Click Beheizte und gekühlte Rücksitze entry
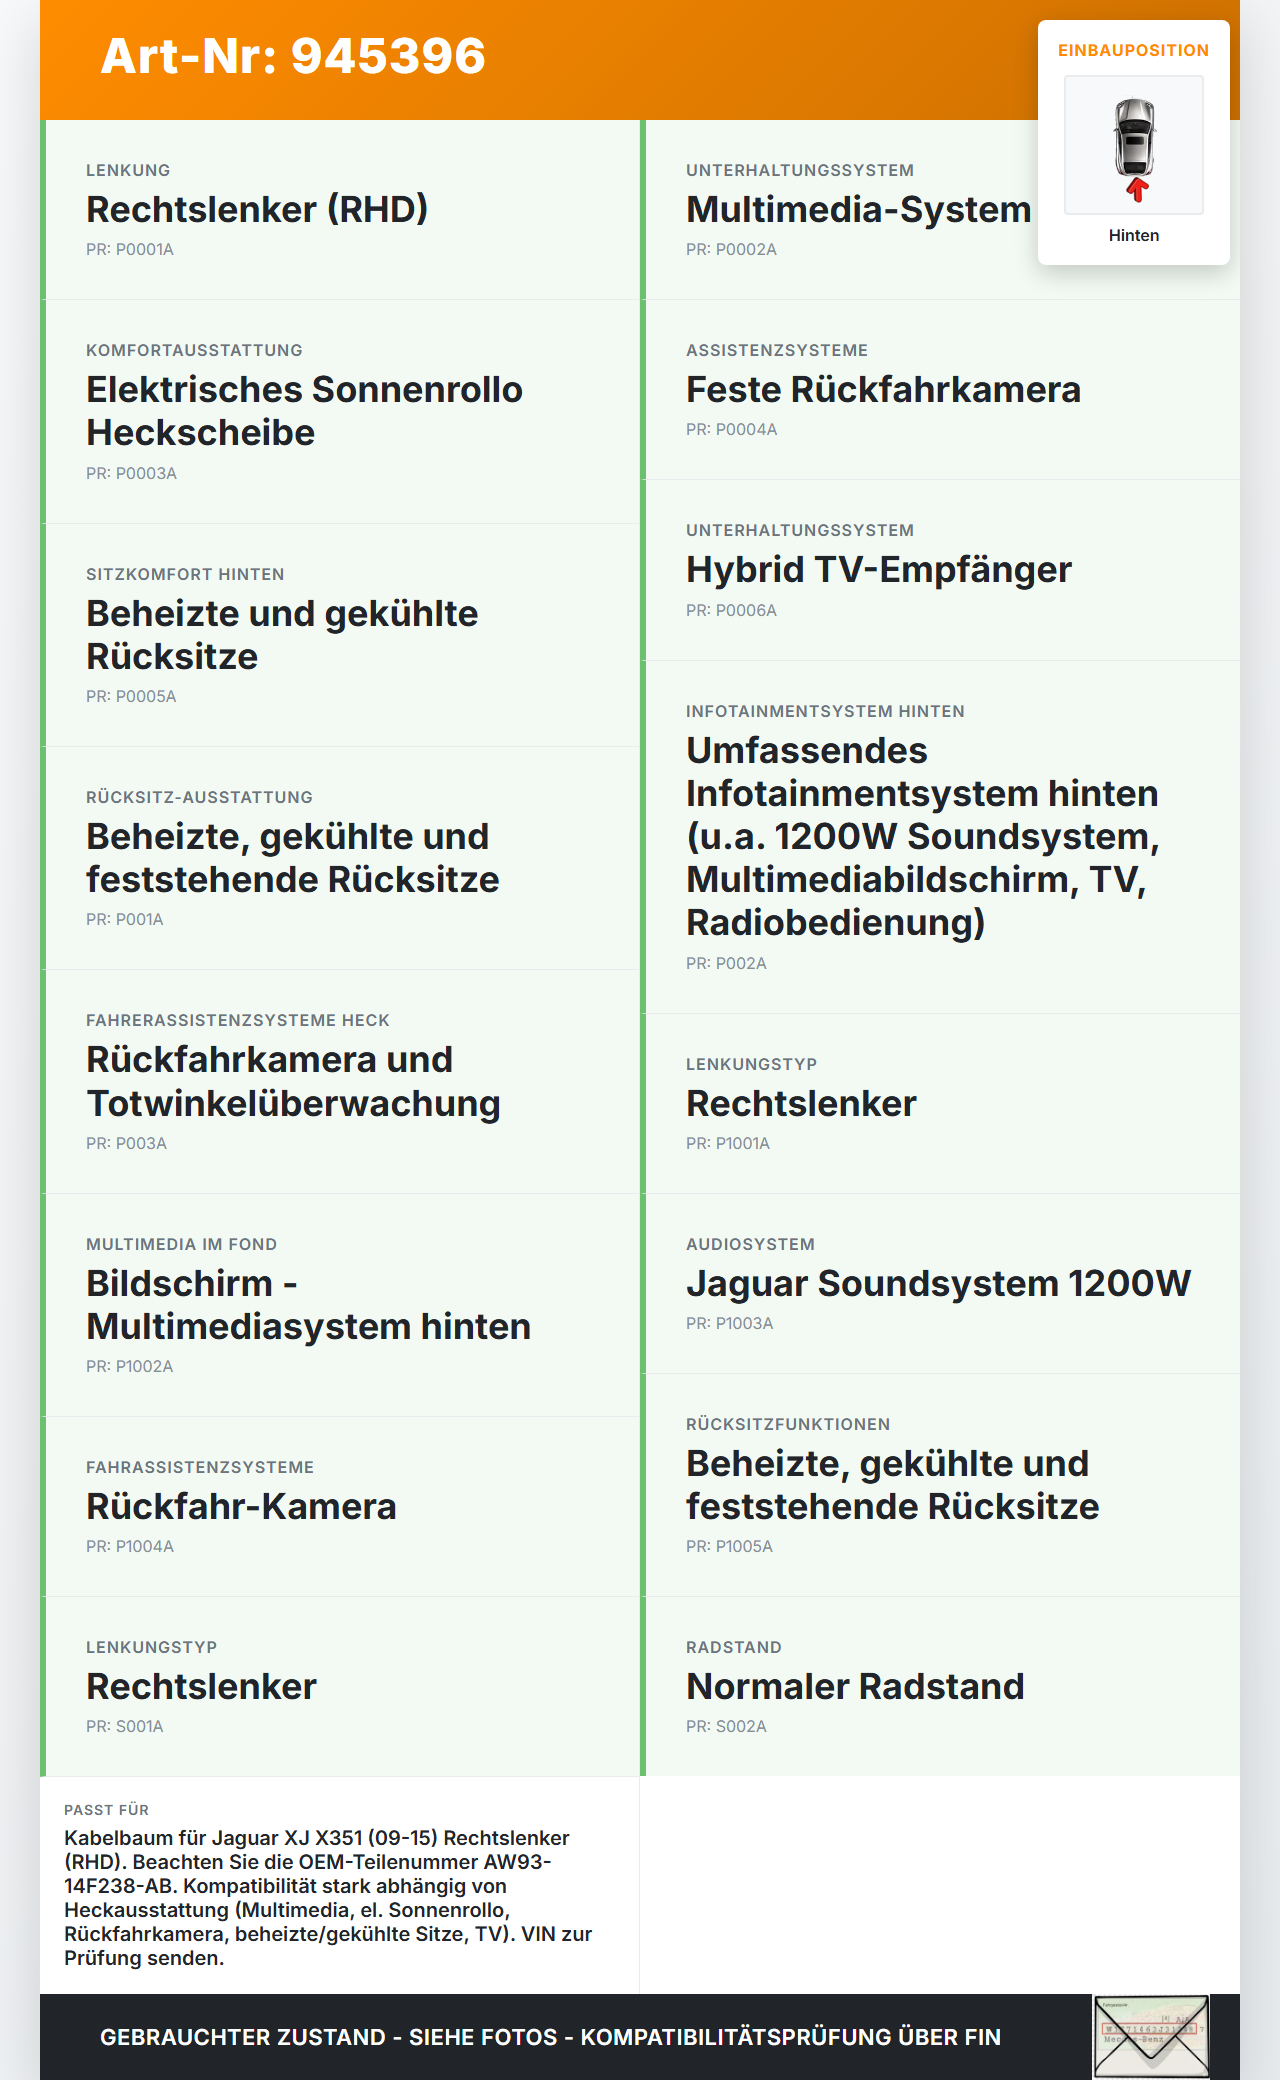The width and height of the screenshot is (1280, 2081). [x=340, y=635]
